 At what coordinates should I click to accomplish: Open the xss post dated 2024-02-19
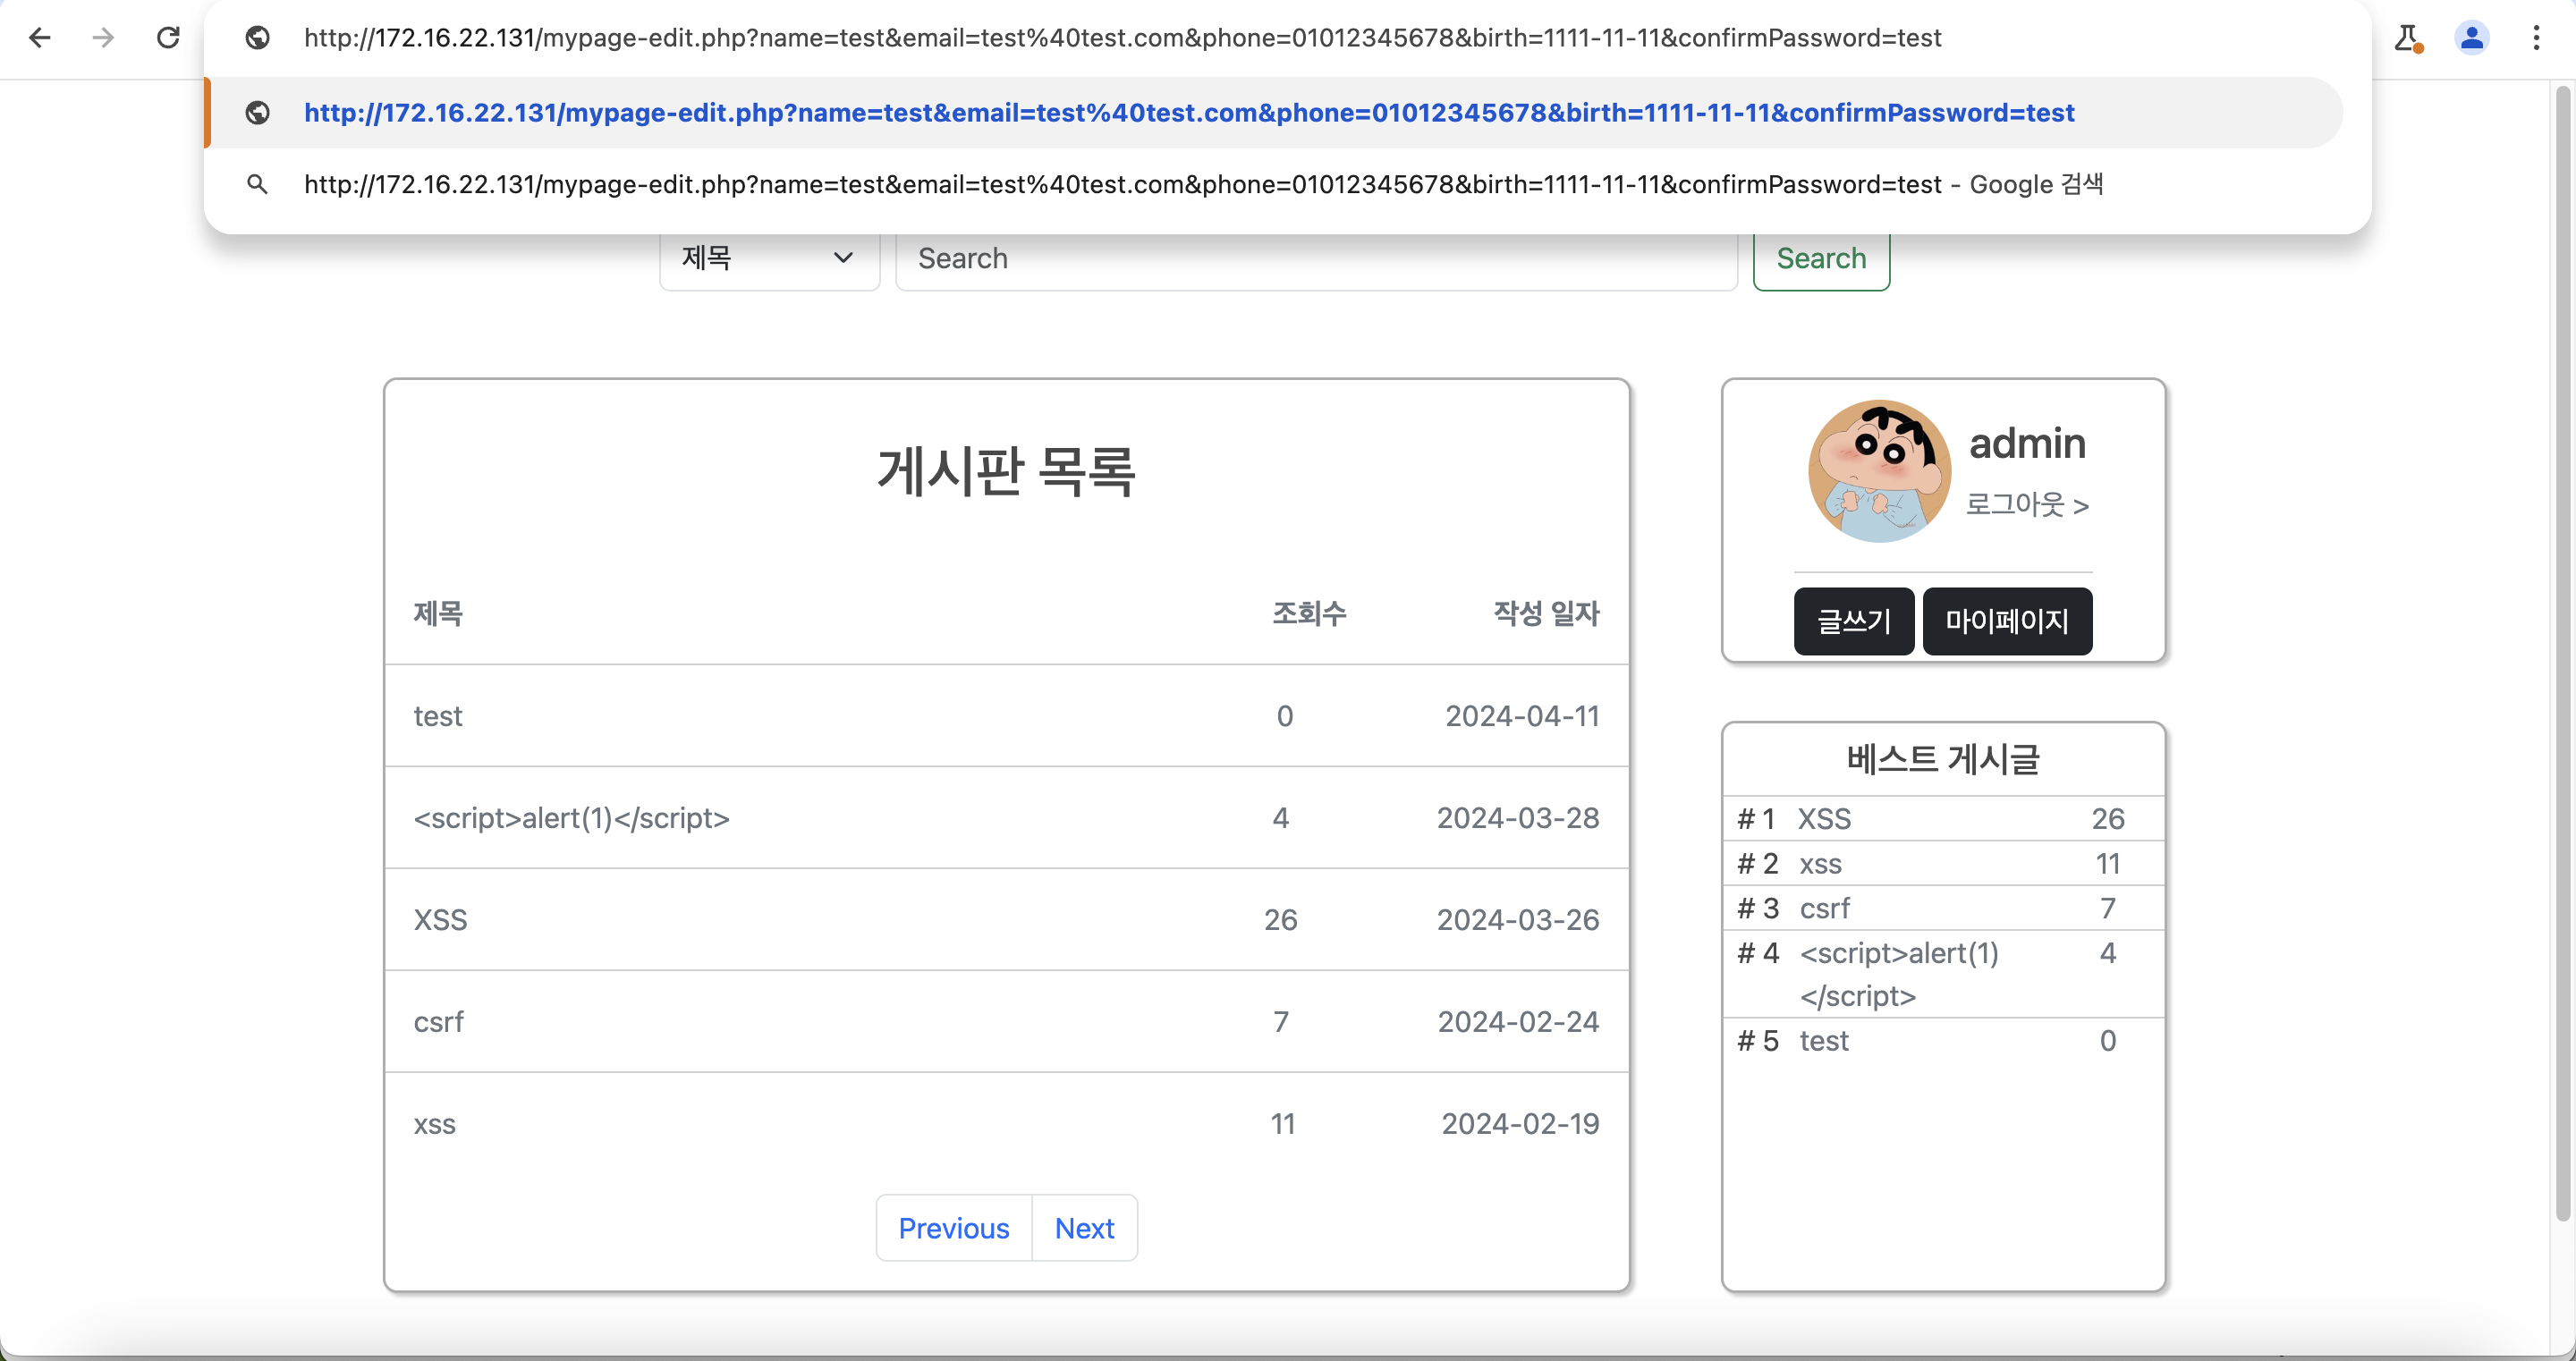tap(435, 1124)
